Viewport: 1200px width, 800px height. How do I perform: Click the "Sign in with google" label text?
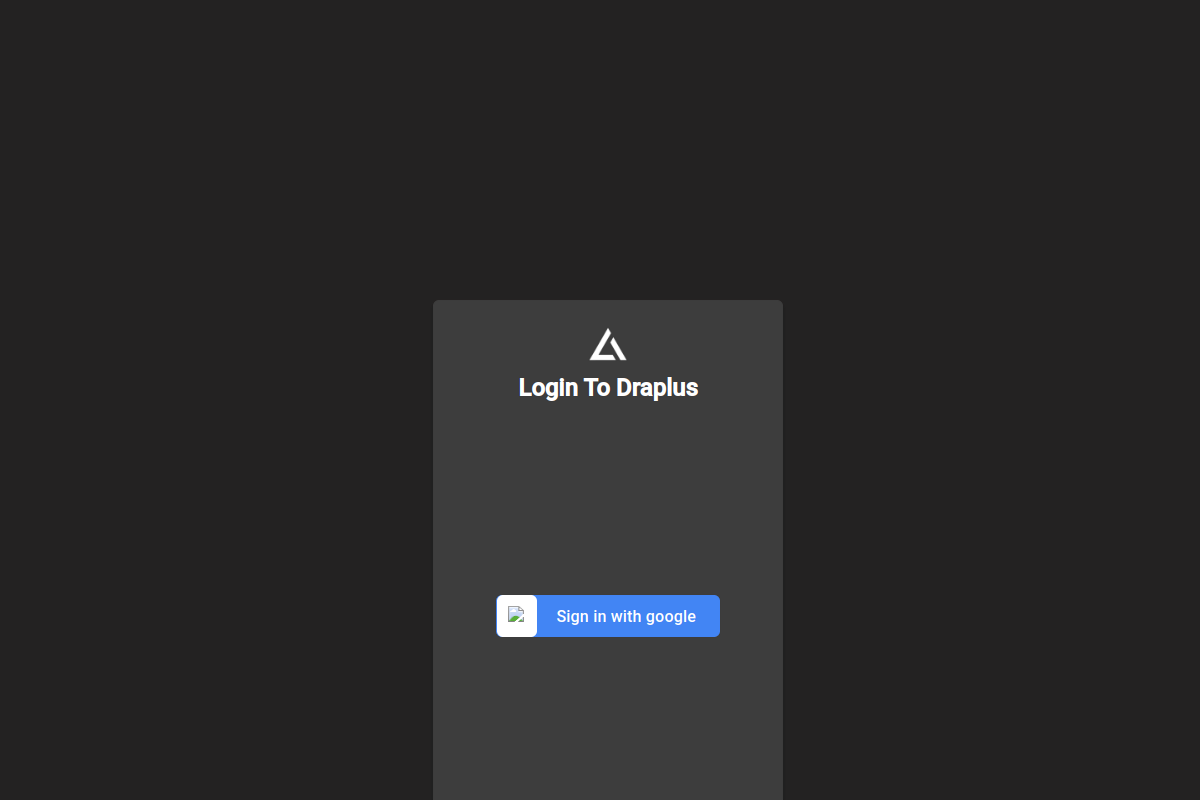pos(626,616)
